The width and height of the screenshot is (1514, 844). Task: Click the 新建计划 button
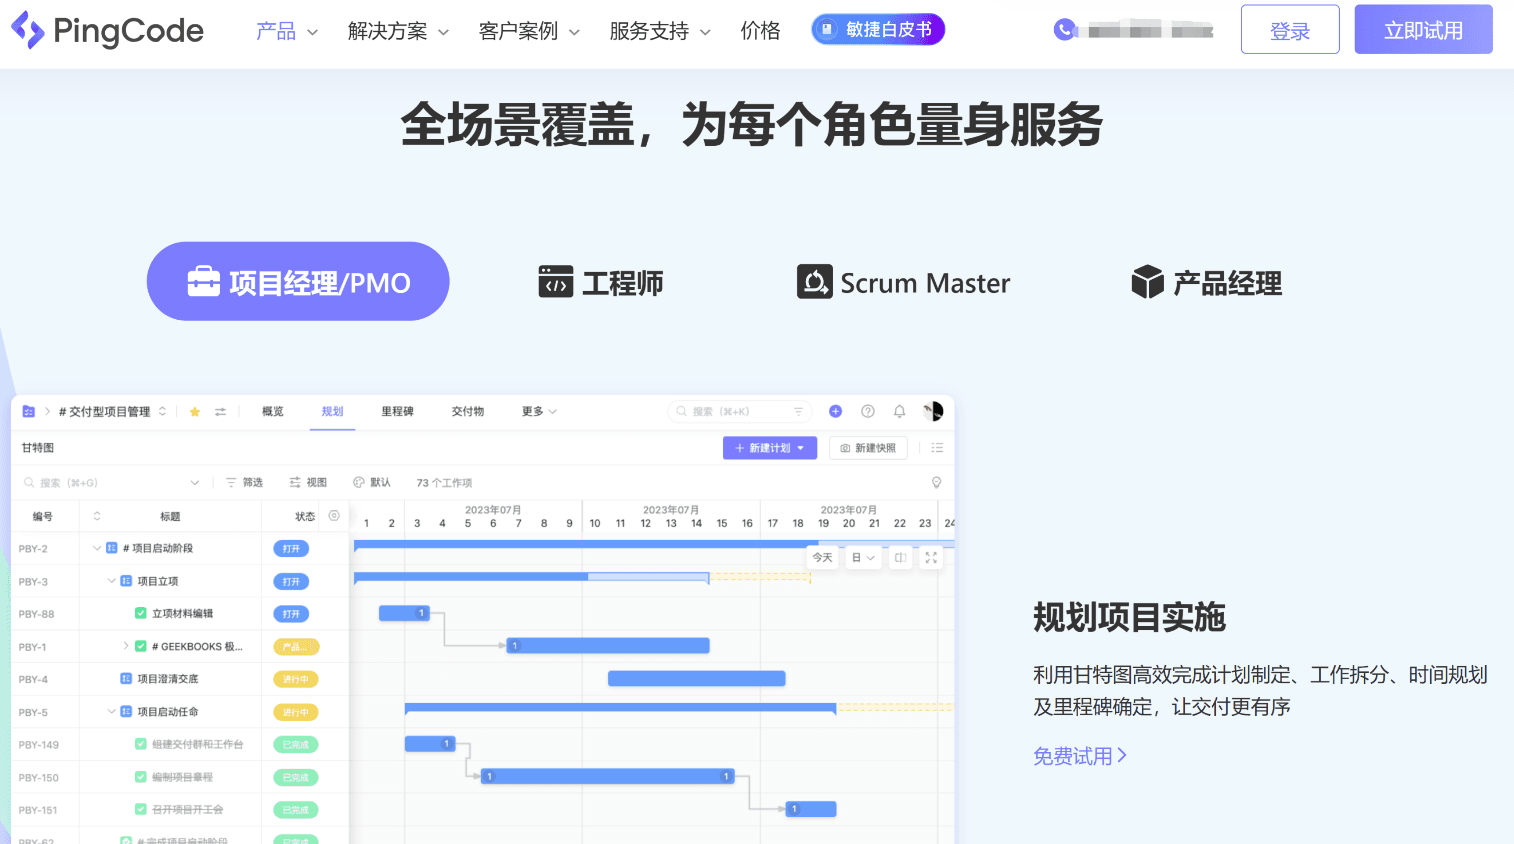[x=770, y=448]
